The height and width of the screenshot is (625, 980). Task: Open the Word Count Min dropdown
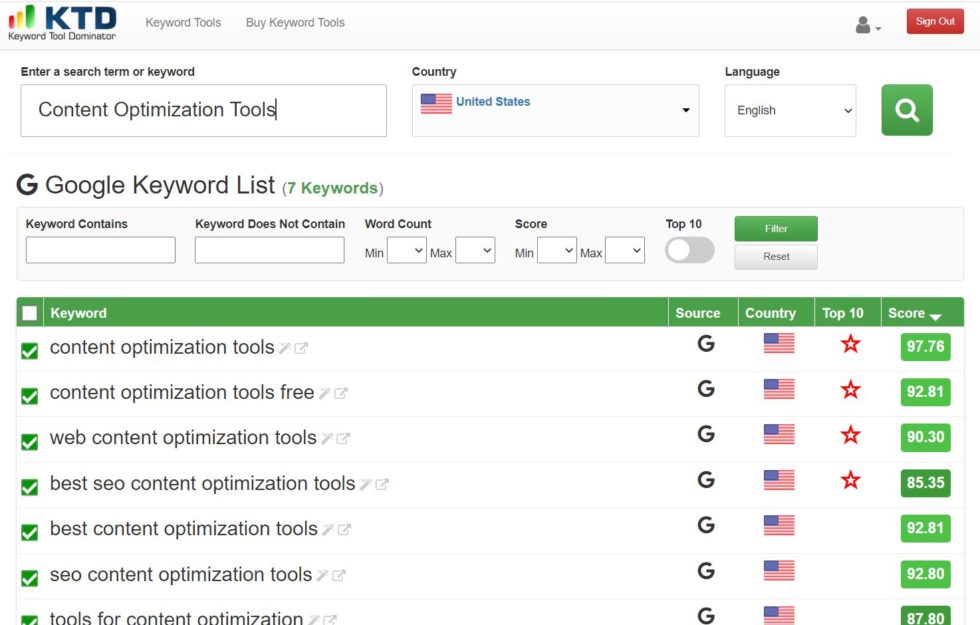pyautogui.click(x=406, y=250)
